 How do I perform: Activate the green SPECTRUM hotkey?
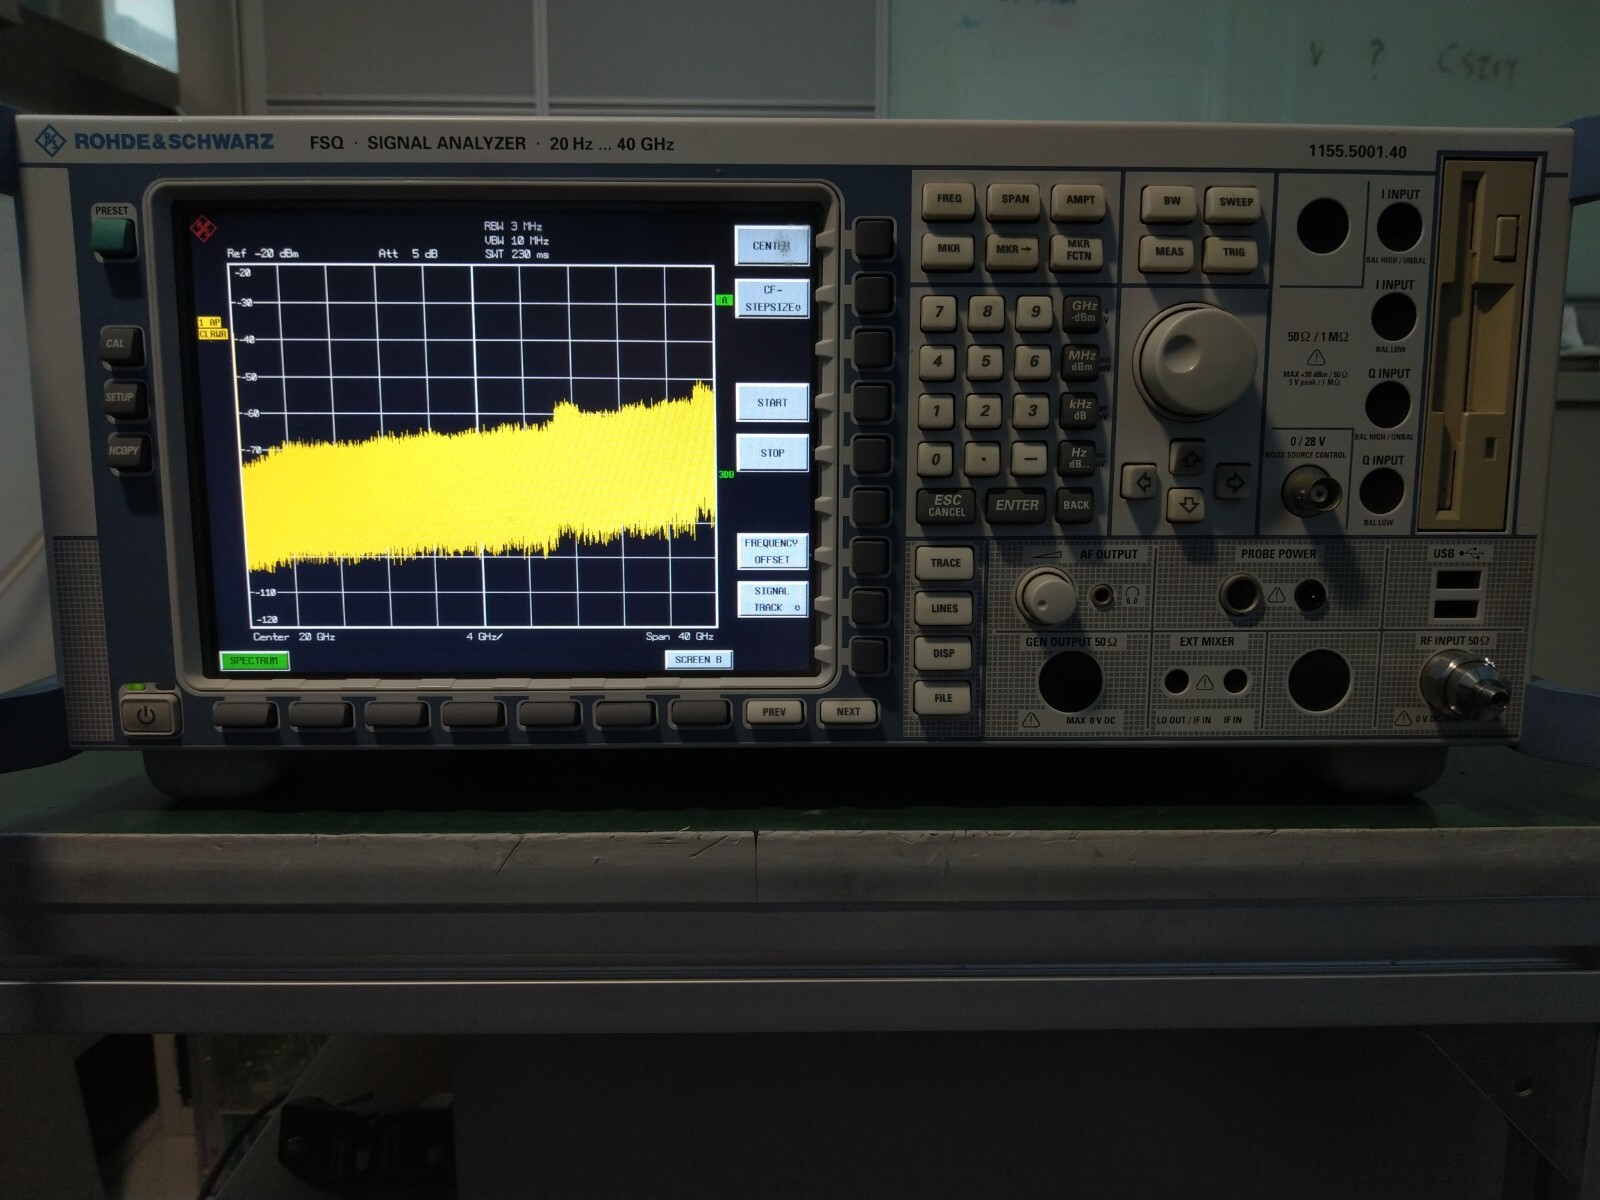(254, 660)
